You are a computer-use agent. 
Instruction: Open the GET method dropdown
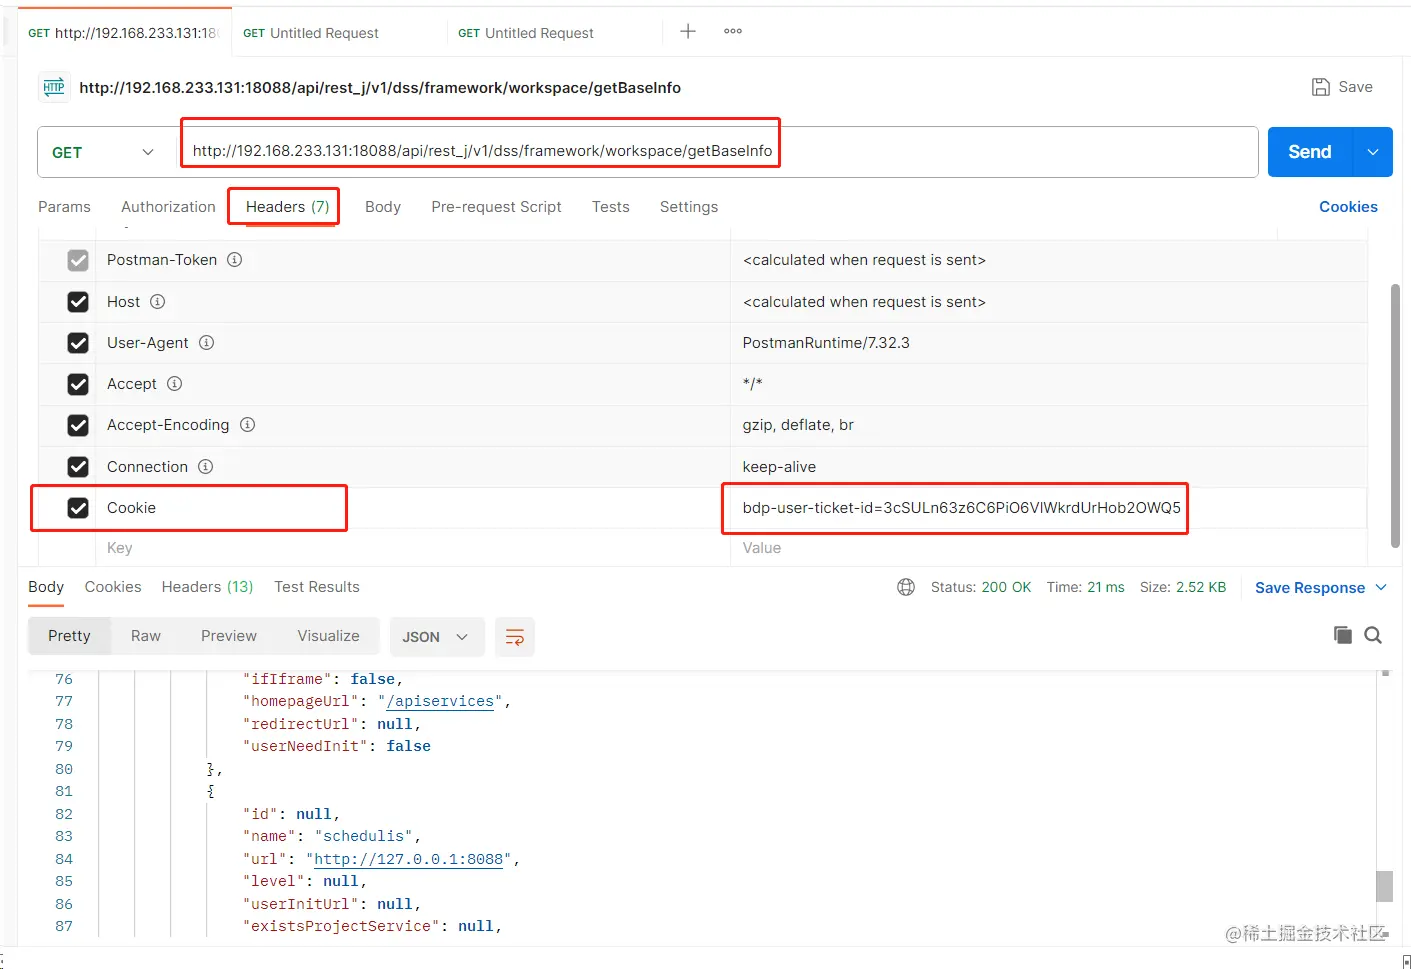(x=104, y=152)
